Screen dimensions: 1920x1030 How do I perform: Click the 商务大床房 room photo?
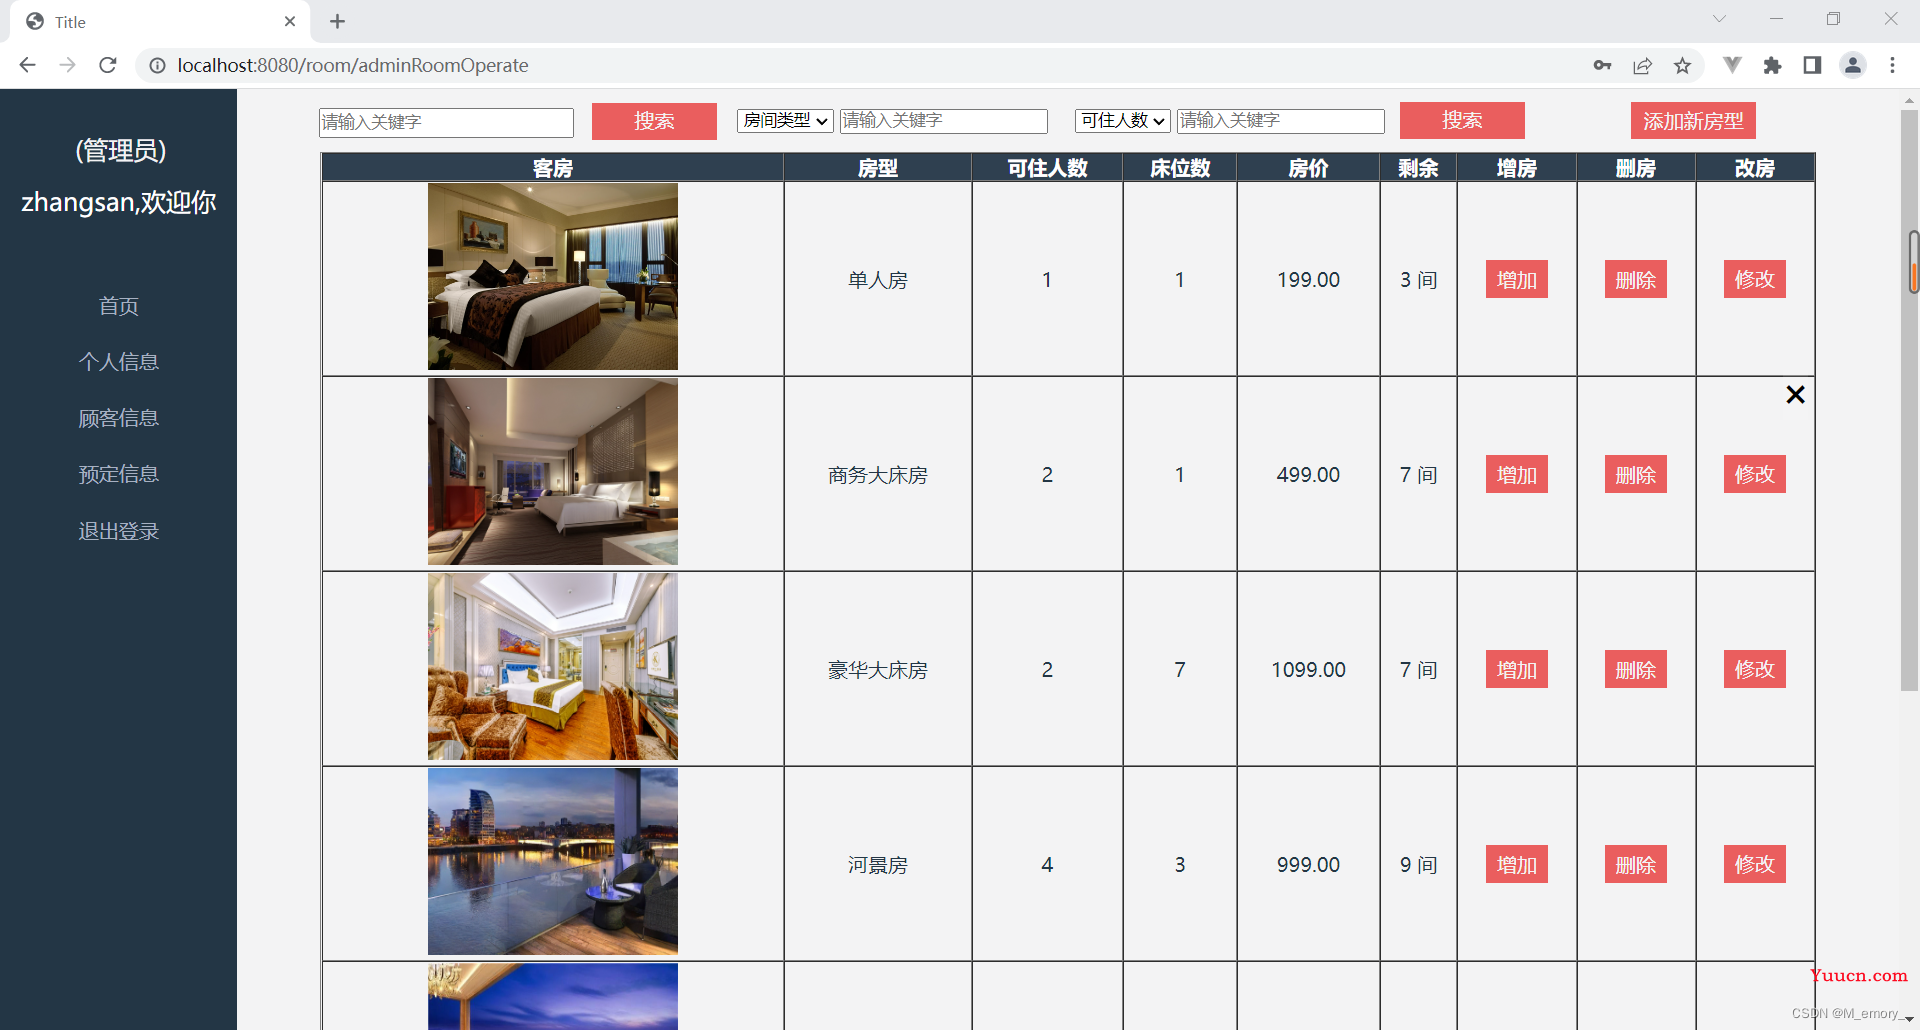[553, 471]
